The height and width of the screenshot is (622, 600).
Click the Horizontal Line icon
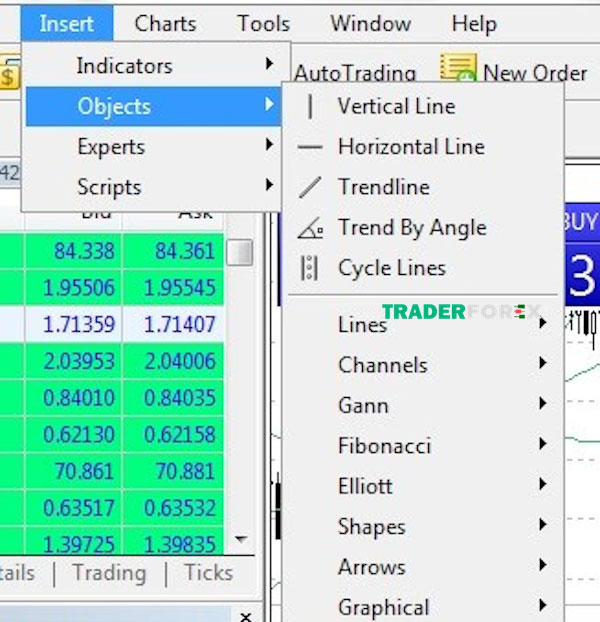pos(310,147)
